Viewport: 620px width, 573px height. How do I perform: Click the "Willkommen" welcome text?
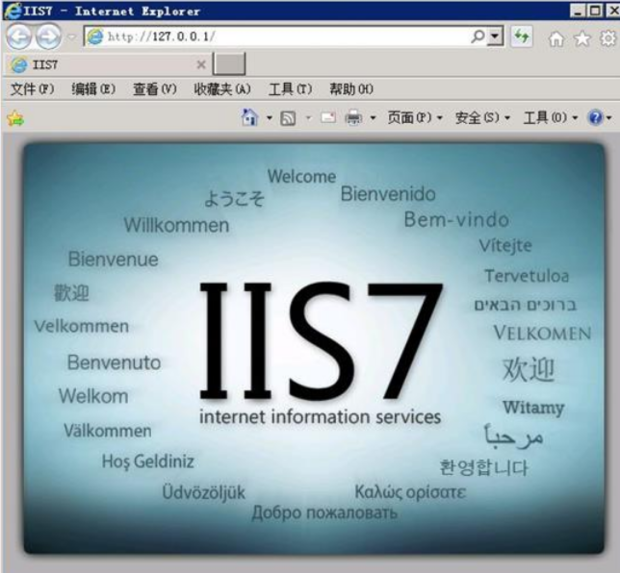coord(176,225)
